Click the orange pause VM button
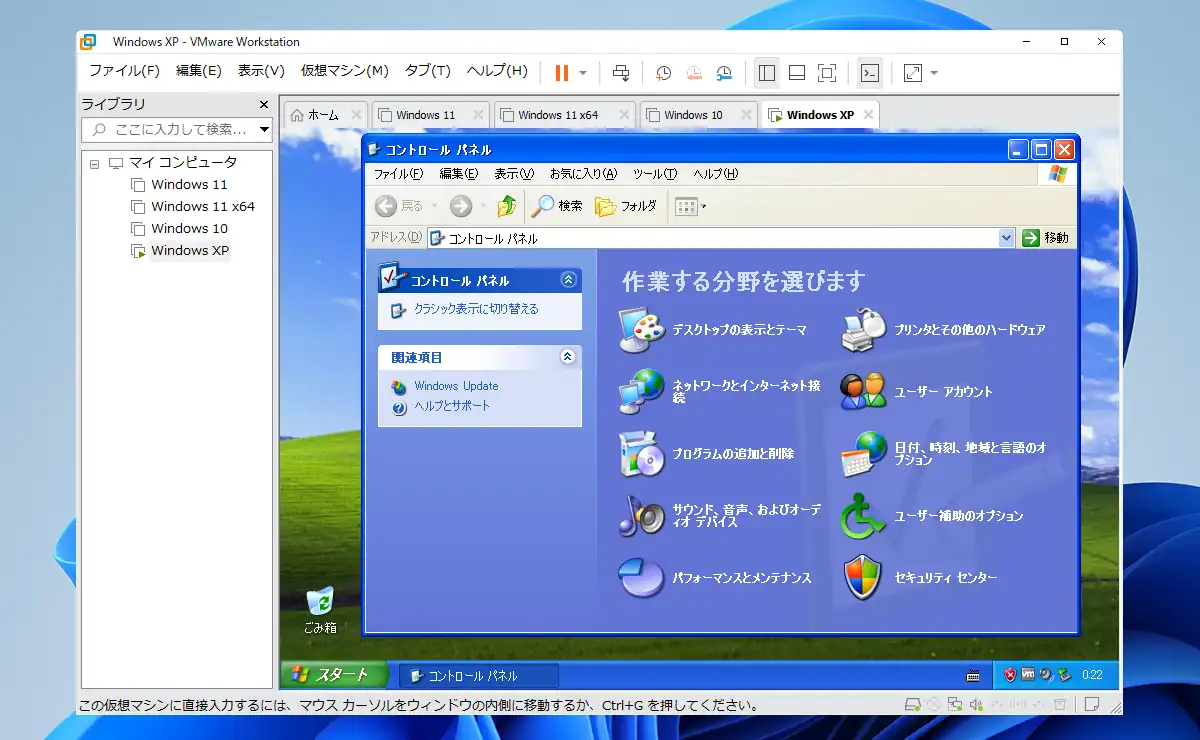1200x740 pixels. tap(561, 72)
